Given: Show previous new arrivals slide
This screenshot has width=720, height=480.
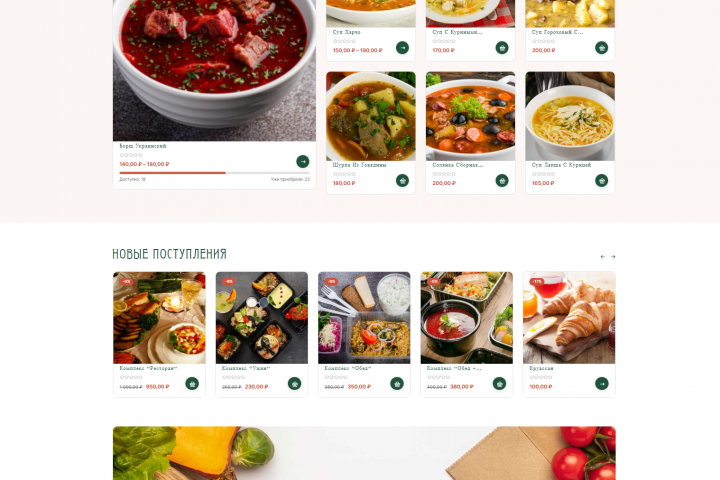Looking at the screenshot, I should point(603,257).
